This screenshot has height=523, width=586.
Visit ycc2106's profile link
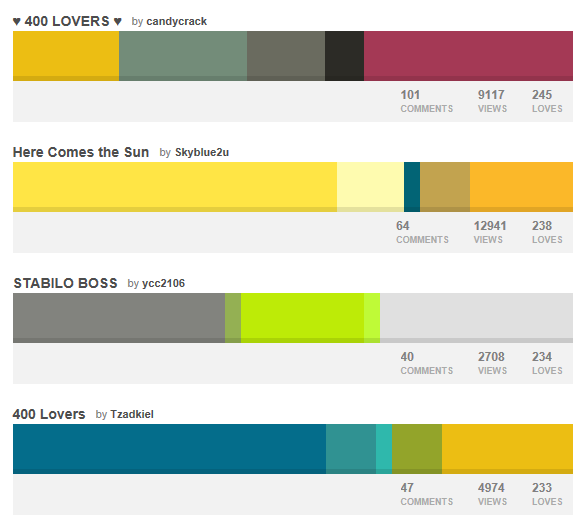(163, 283)
